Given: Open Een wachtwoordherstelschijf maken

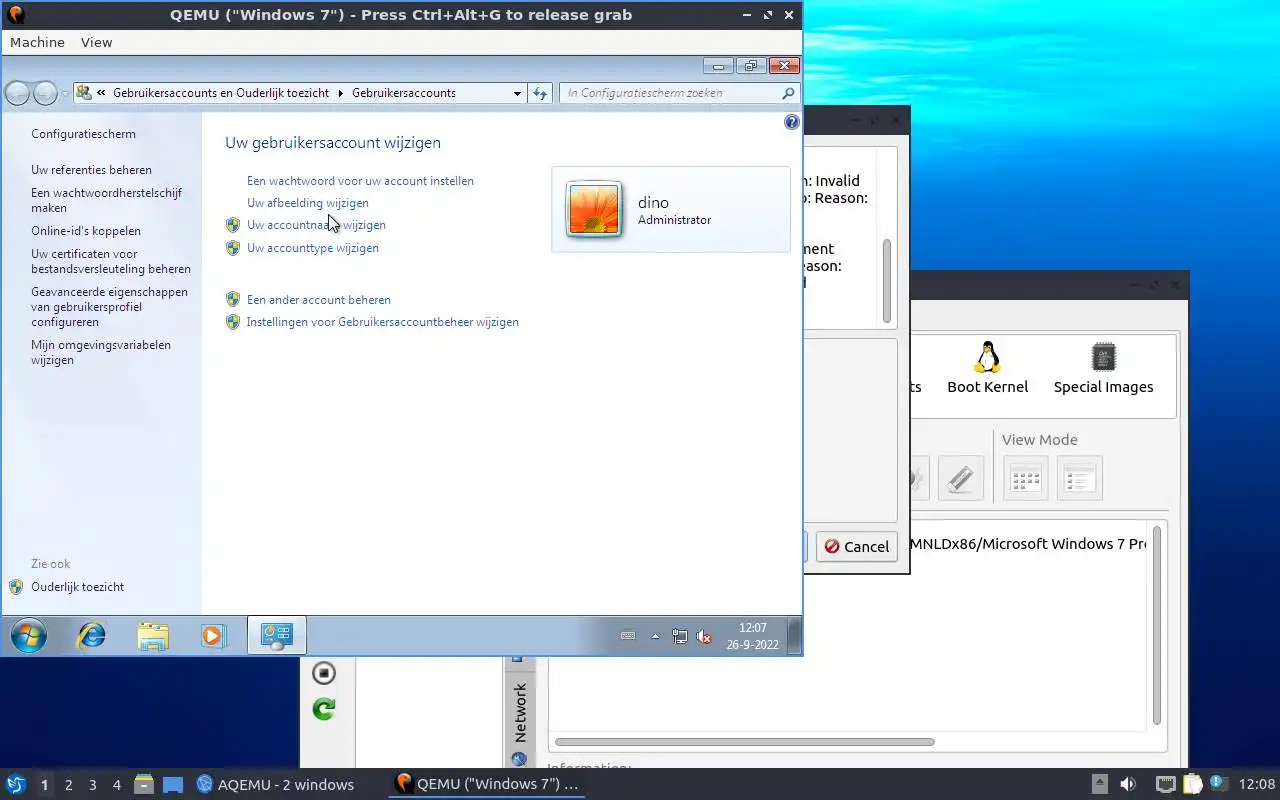Looking at the screenshot, I should [106, 200].
